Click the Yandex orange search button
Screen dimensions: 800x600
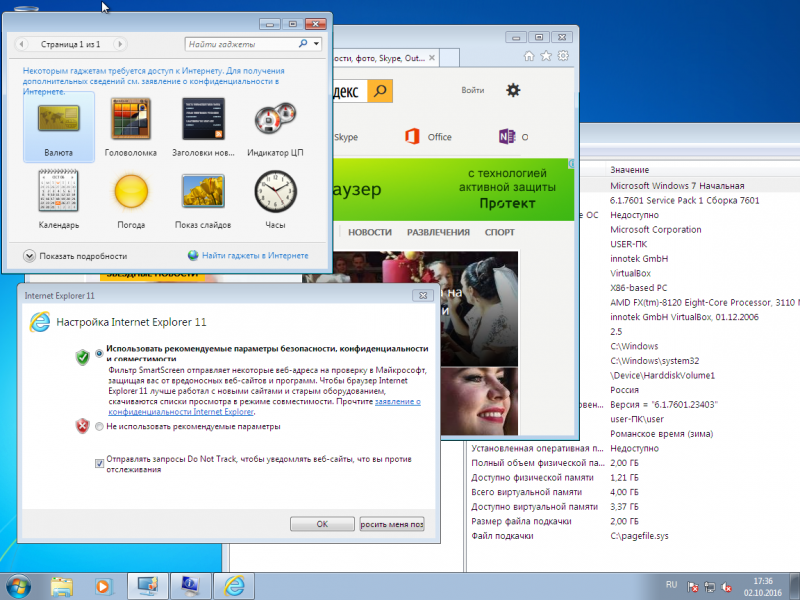[x=380, y=91]
